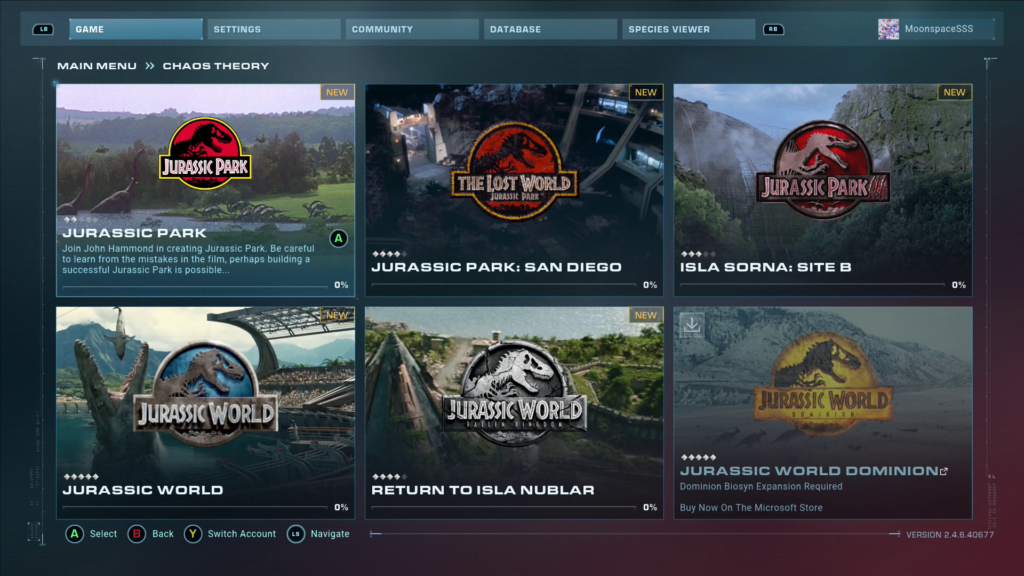The image size is (1024, 576).
Task: Click the Switch Account label
Action: click(x=242, y=534)
